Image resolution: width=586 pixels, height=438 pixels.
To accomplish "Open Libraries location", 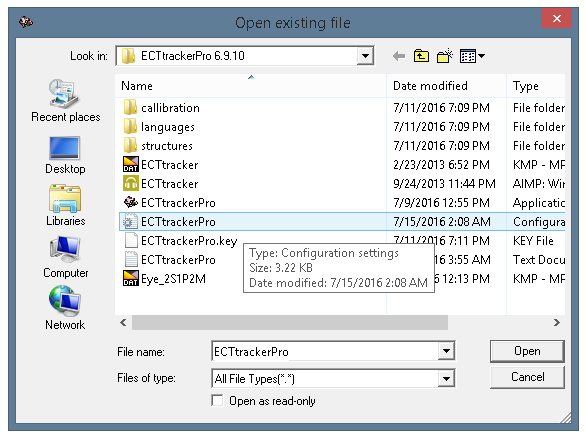I will [65, 205].
